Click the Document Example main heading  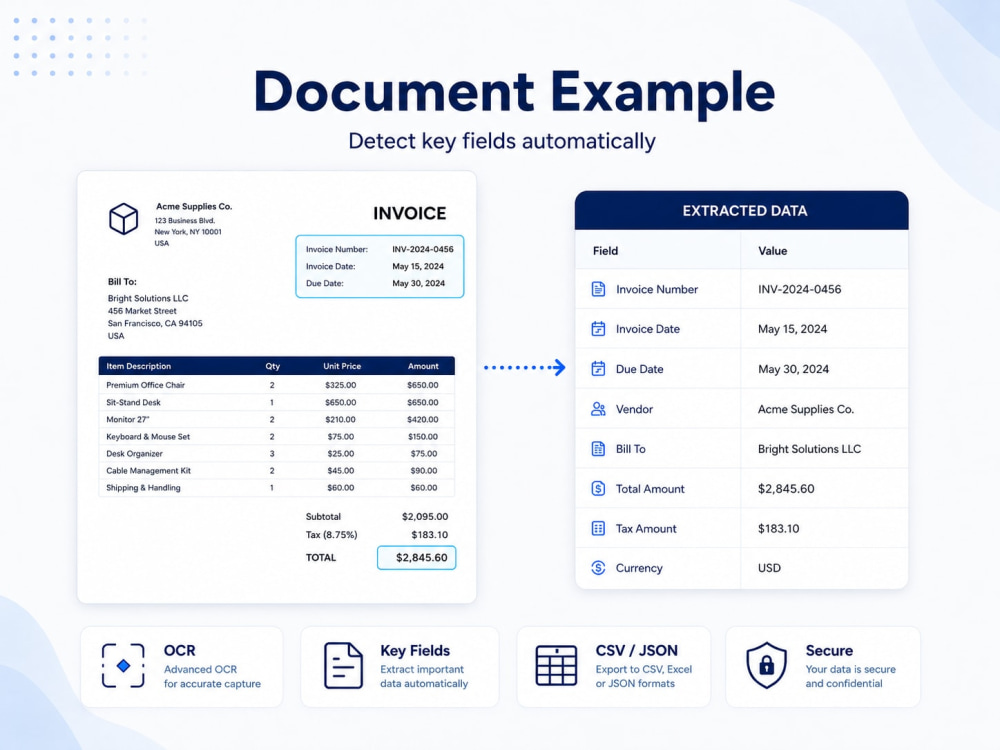click(x=514, y=93)
